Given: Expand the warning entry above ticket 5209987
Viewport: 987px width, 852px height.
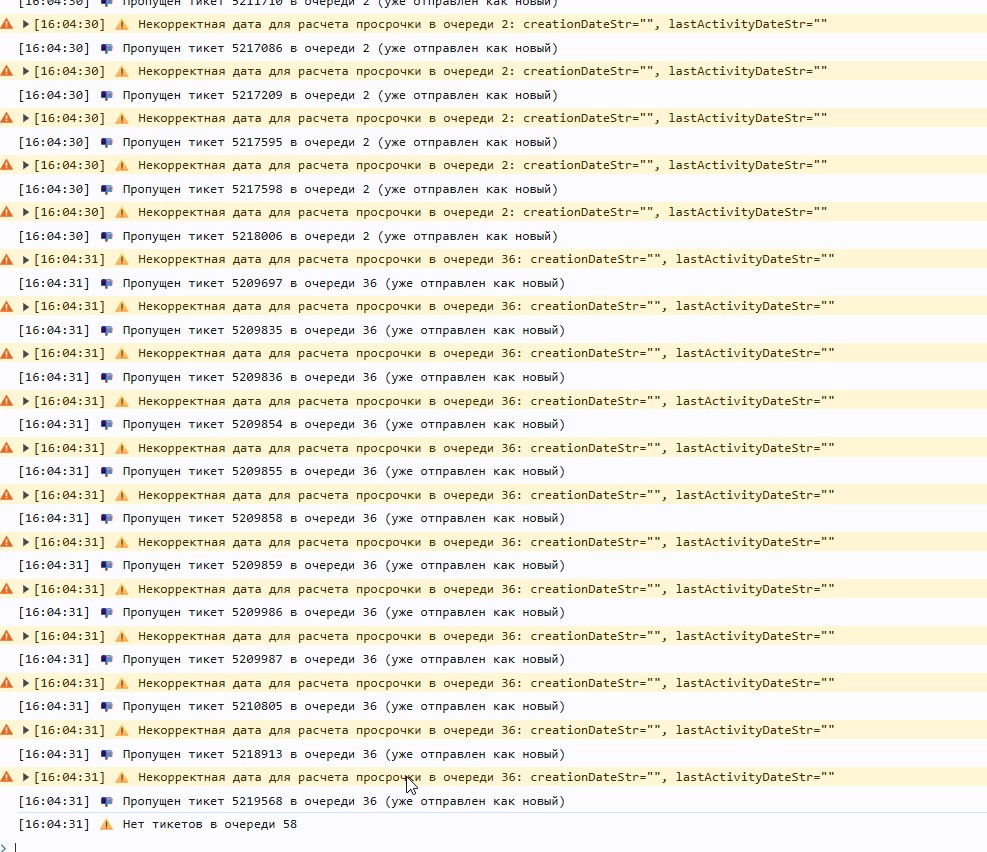Looking at the screenshot, I should (x=26, y=636).
